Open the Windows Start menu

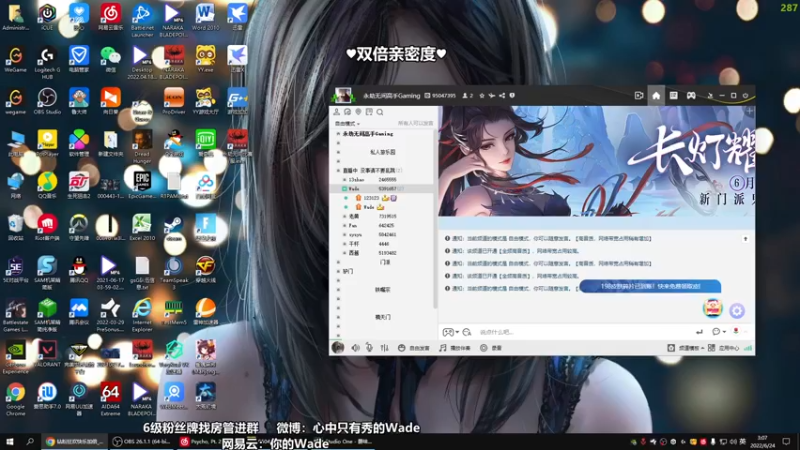[10, 441]
